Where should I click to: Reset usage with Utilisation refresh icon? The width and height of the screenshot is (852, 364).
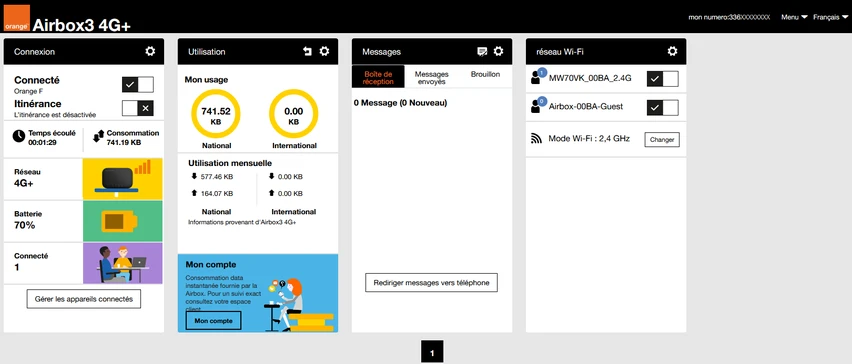tap(308, 51)
